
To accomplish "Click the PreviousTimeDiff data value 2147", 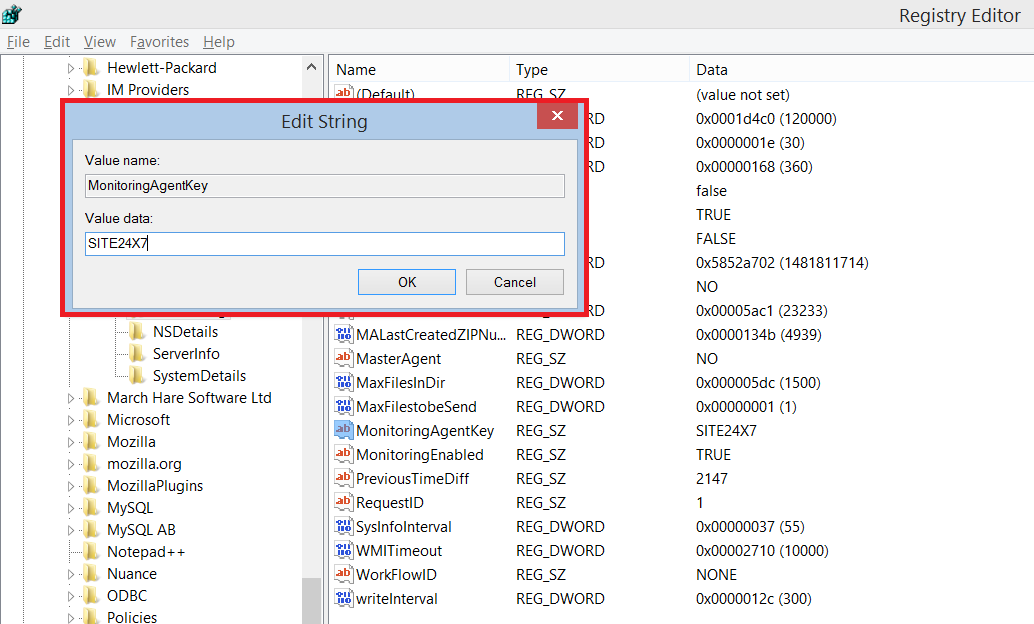I will point(712,478).
